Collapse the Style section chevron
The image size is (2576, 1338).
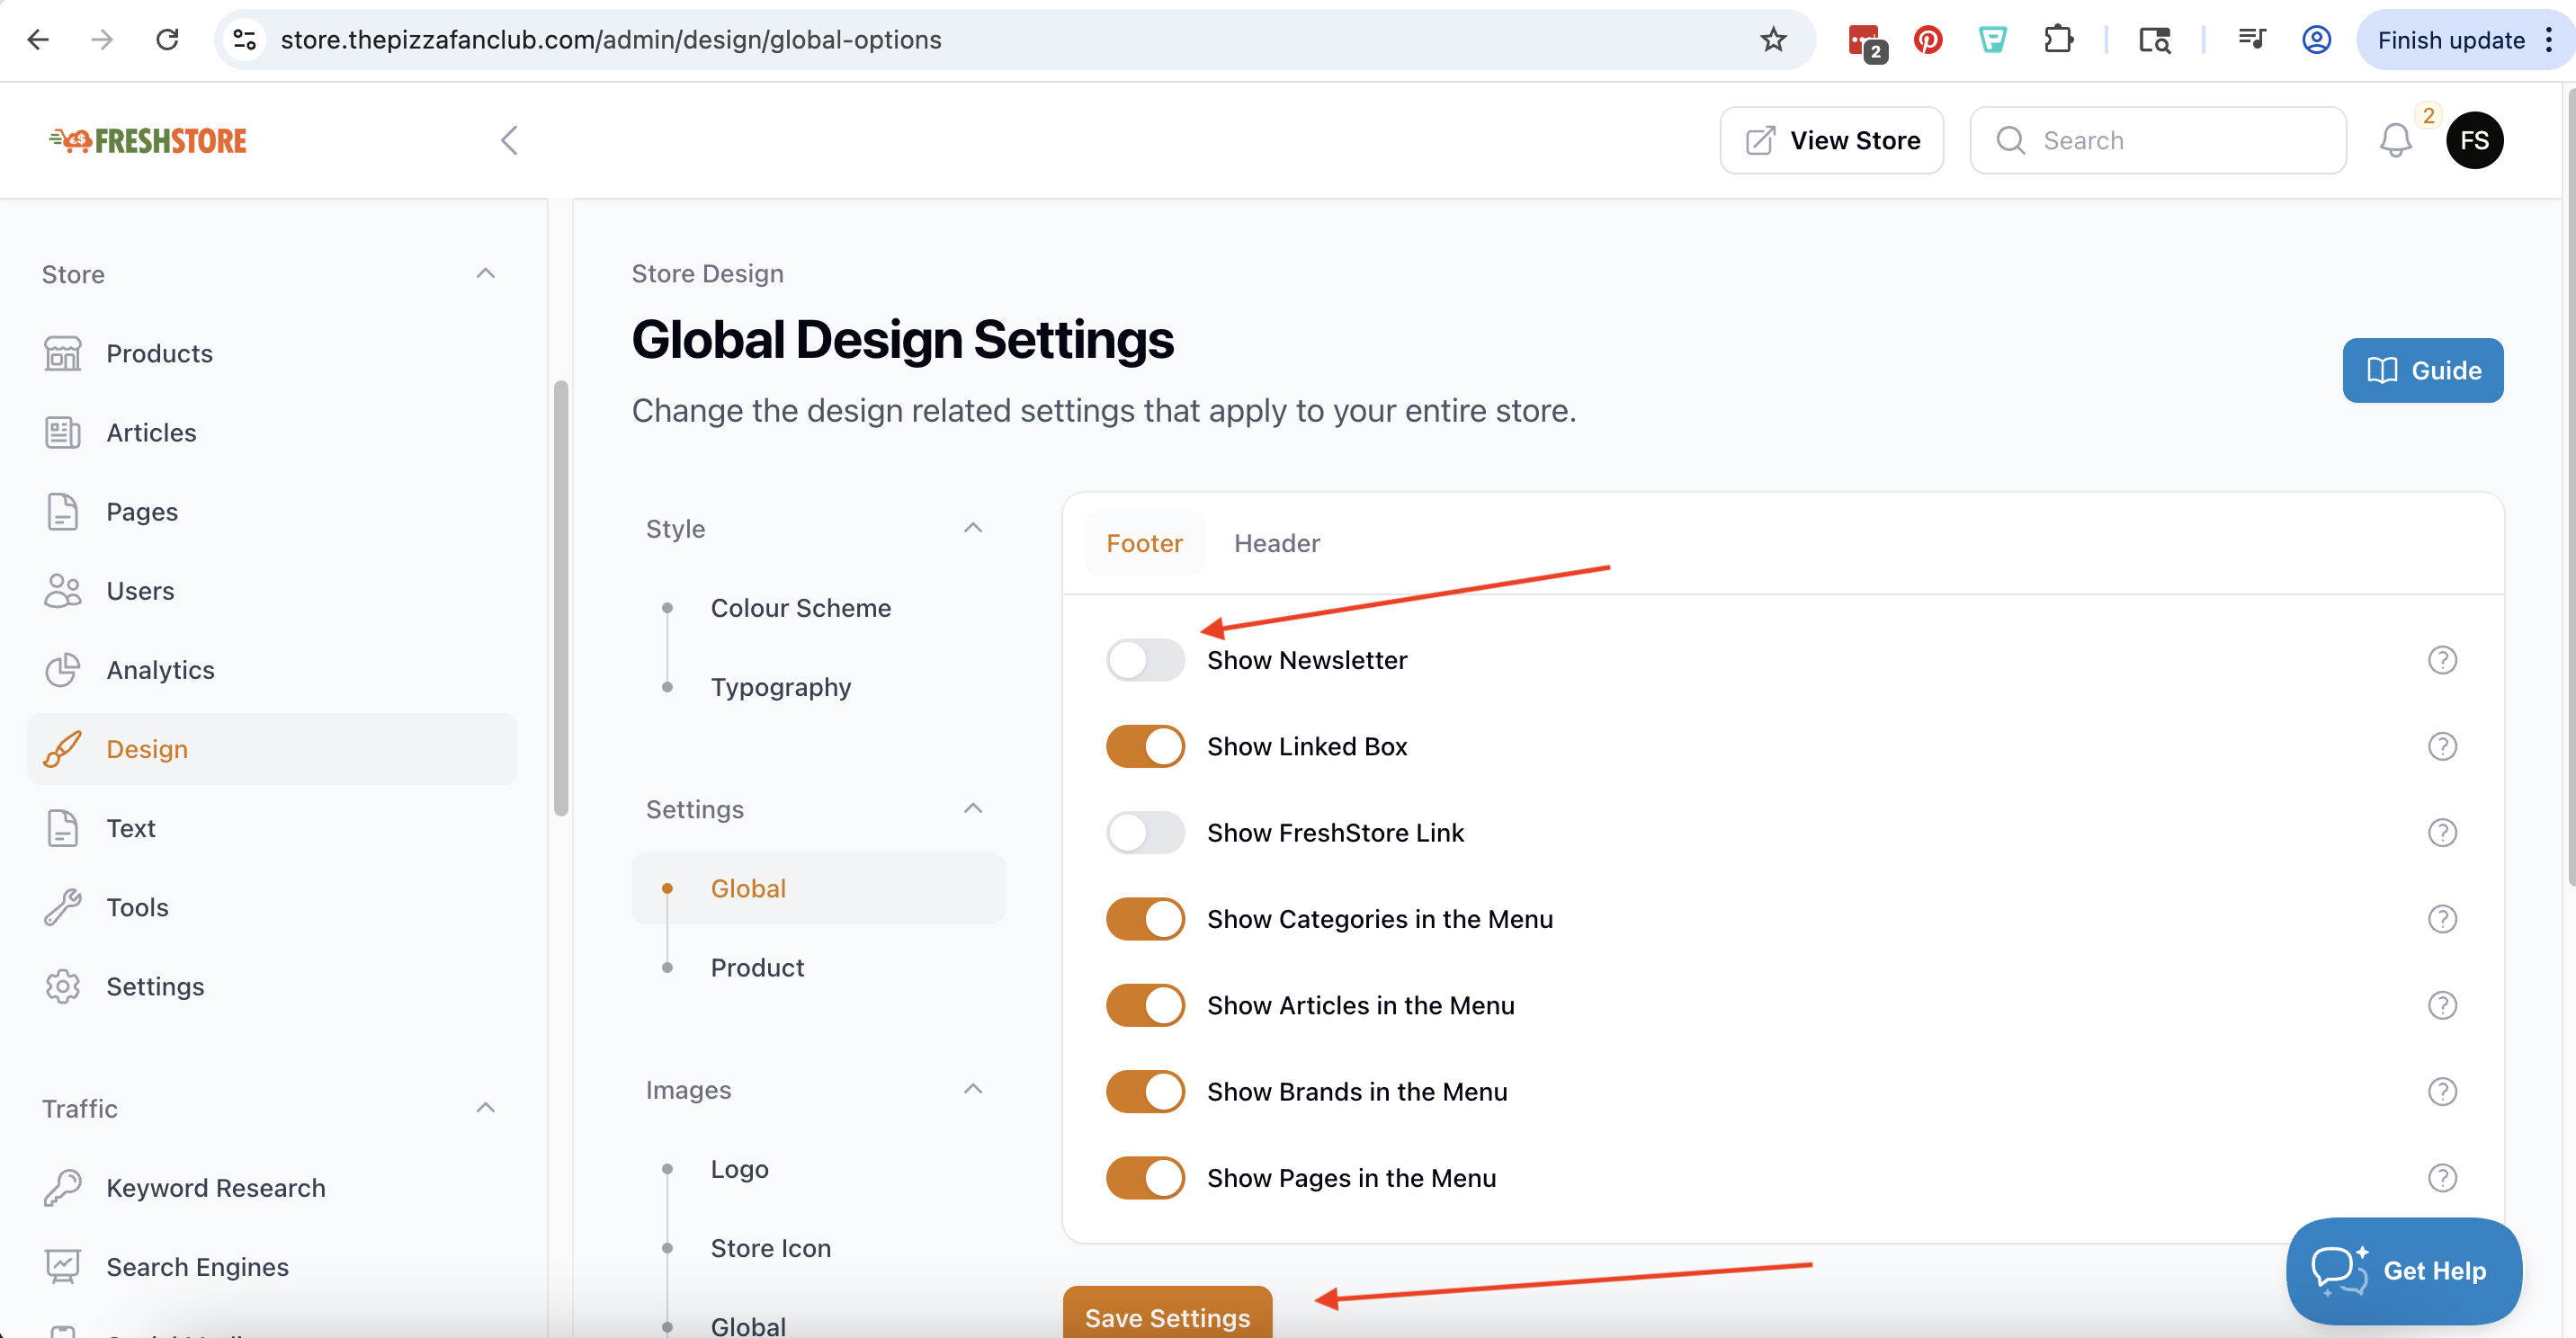click(972, 528)
